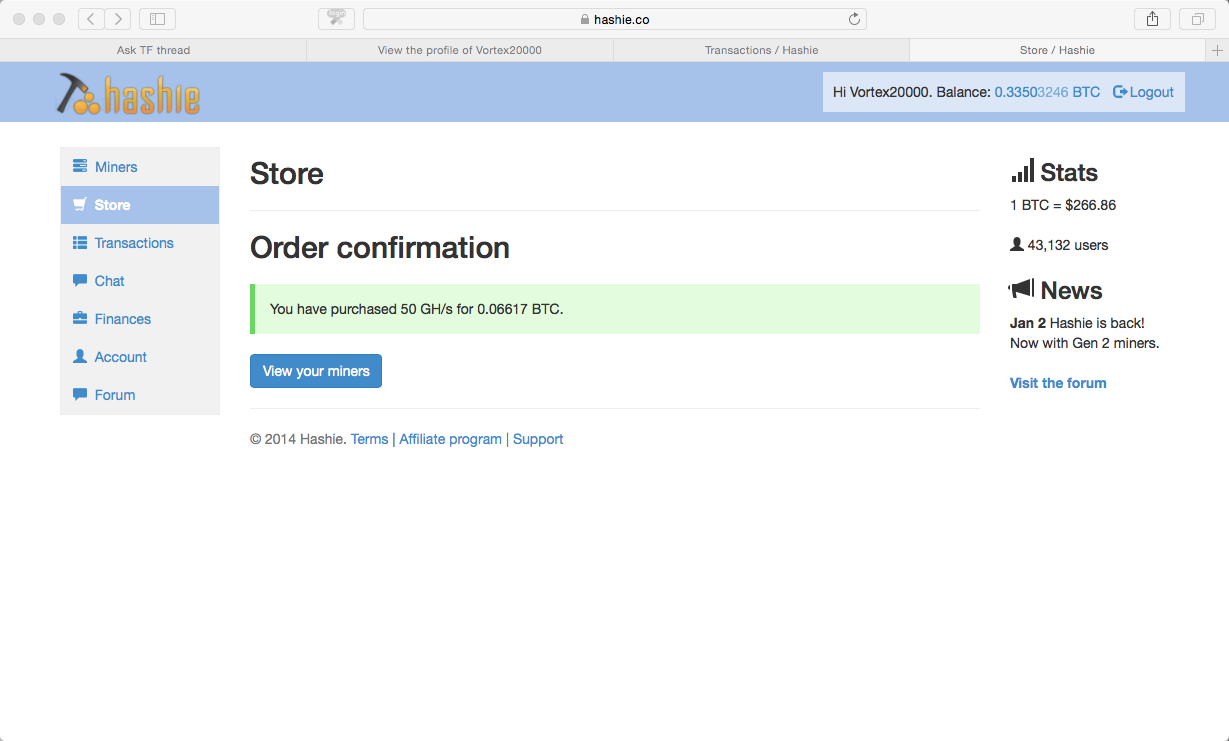Select the Store / Hashie tab
This screenshot has height=741, width=1229.
1057,50
